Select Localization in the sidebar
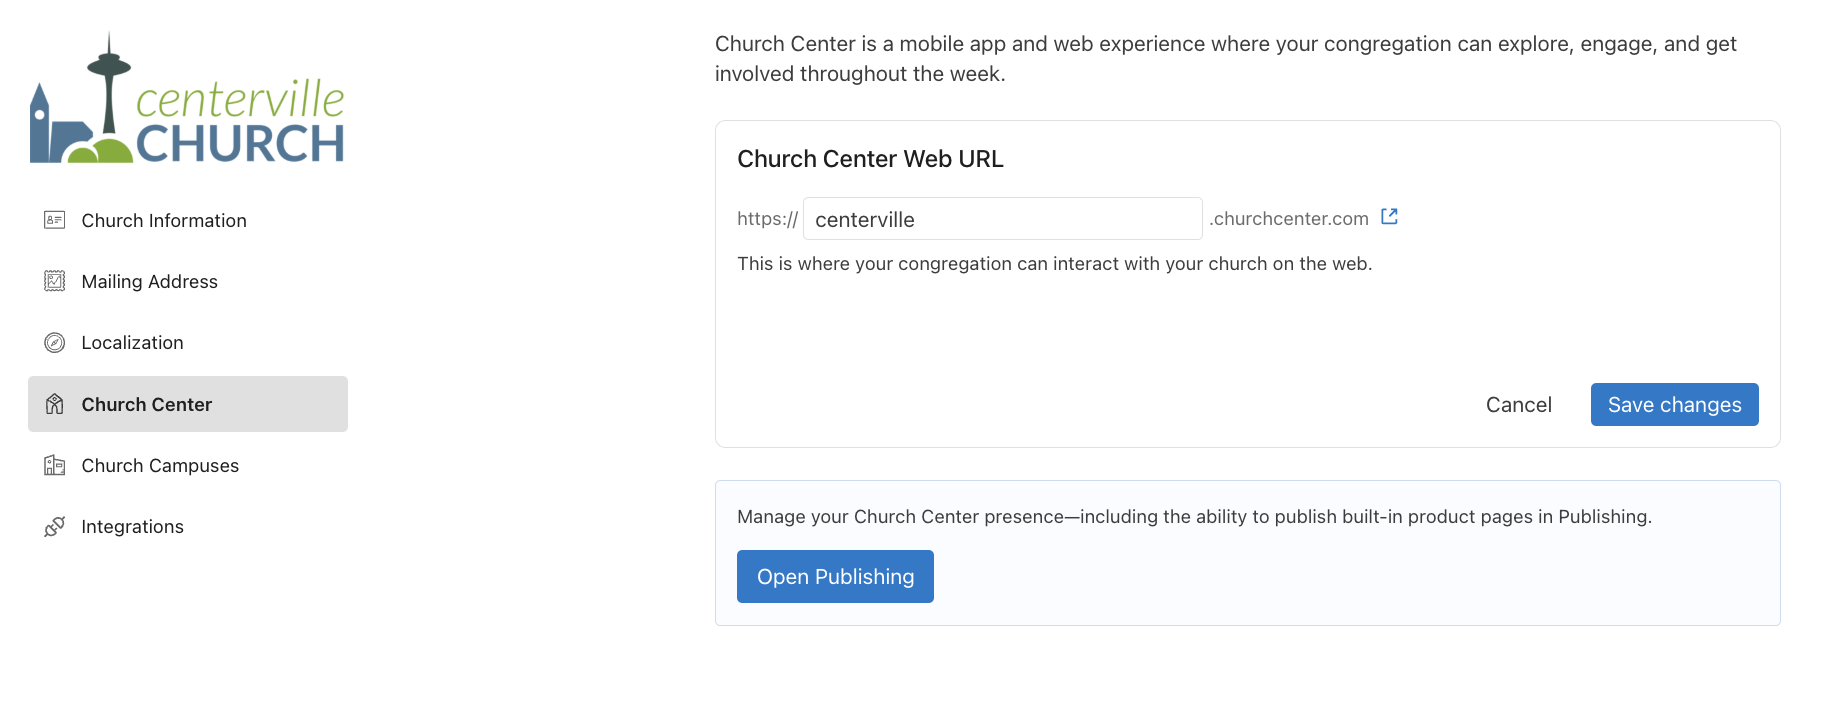Viewport: 1844px width, 712px height. point(188,343)
